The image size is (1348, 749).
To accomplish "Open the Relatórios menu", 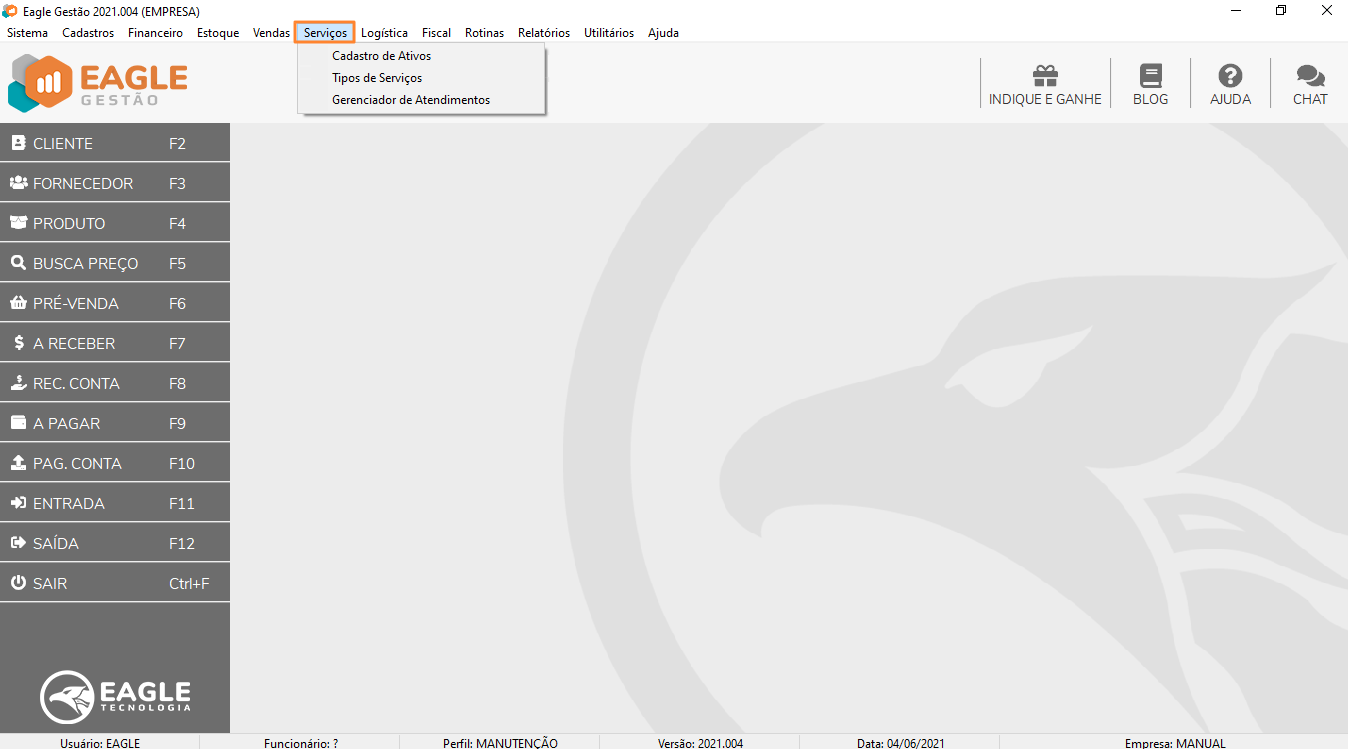I will click(544, 33).
